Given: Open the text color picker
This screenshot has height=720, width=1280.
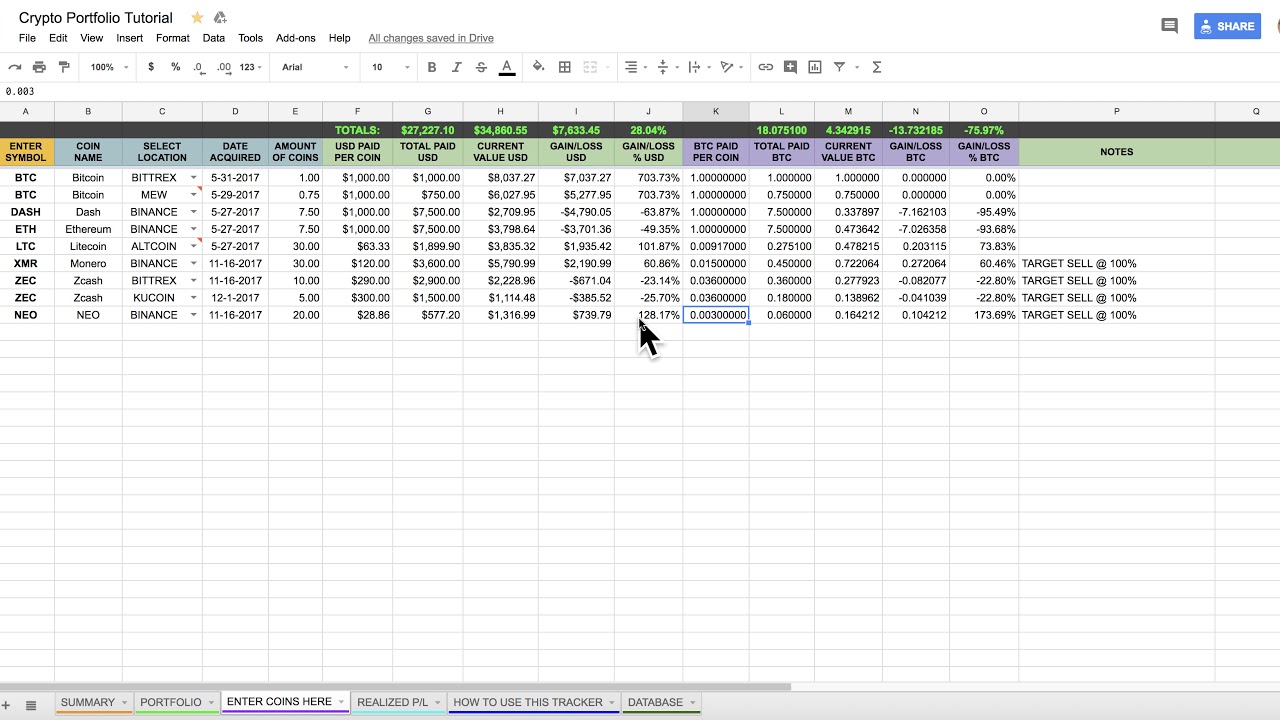Looking at the screenshot, I should (507, 67).
